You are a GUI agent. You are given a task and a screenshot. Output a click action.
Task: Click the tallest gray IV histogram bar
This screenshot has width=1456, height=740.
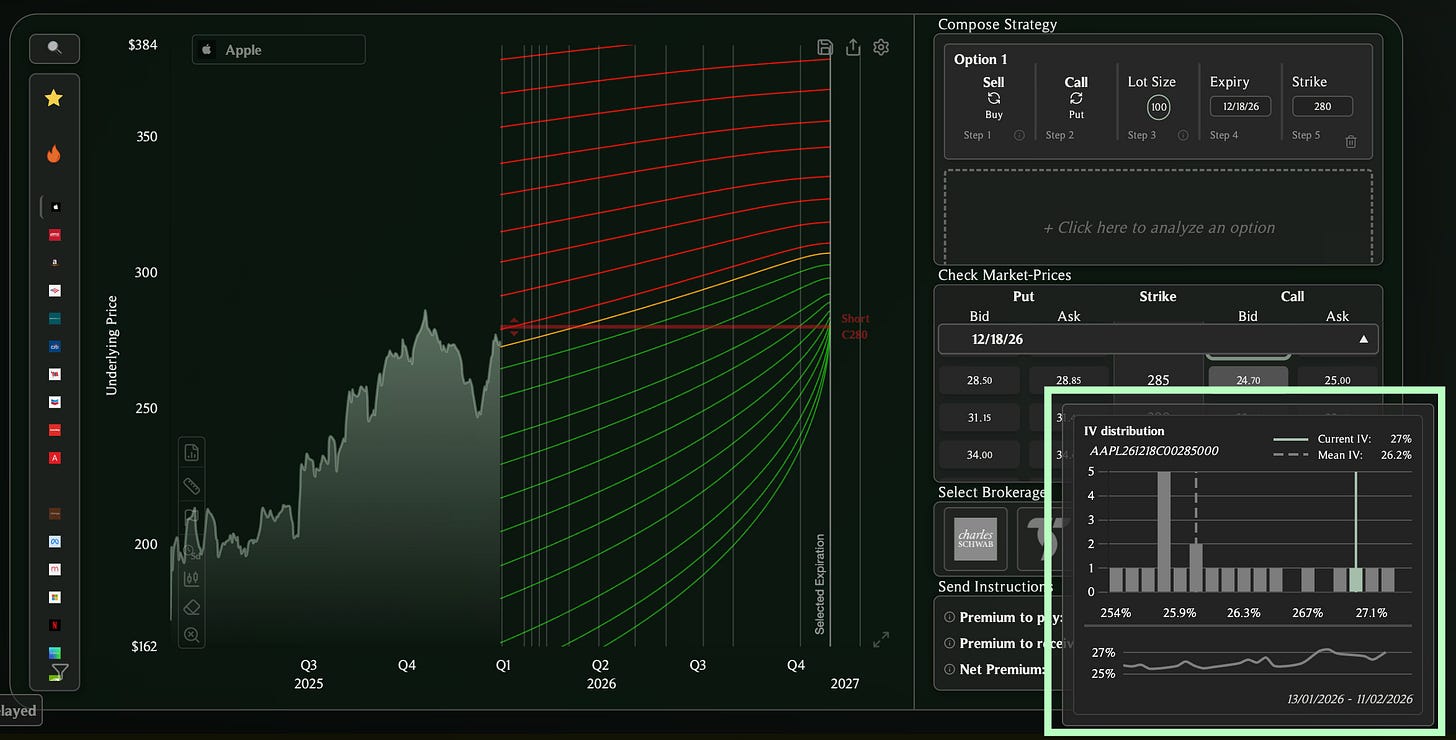[1164, 532]
